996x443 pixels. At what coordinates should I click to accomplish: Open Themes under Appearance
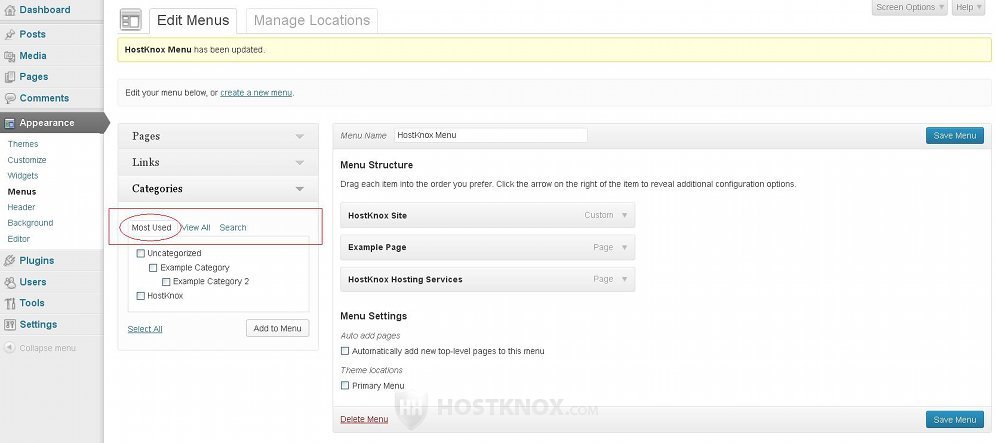(x=23, y=144)
